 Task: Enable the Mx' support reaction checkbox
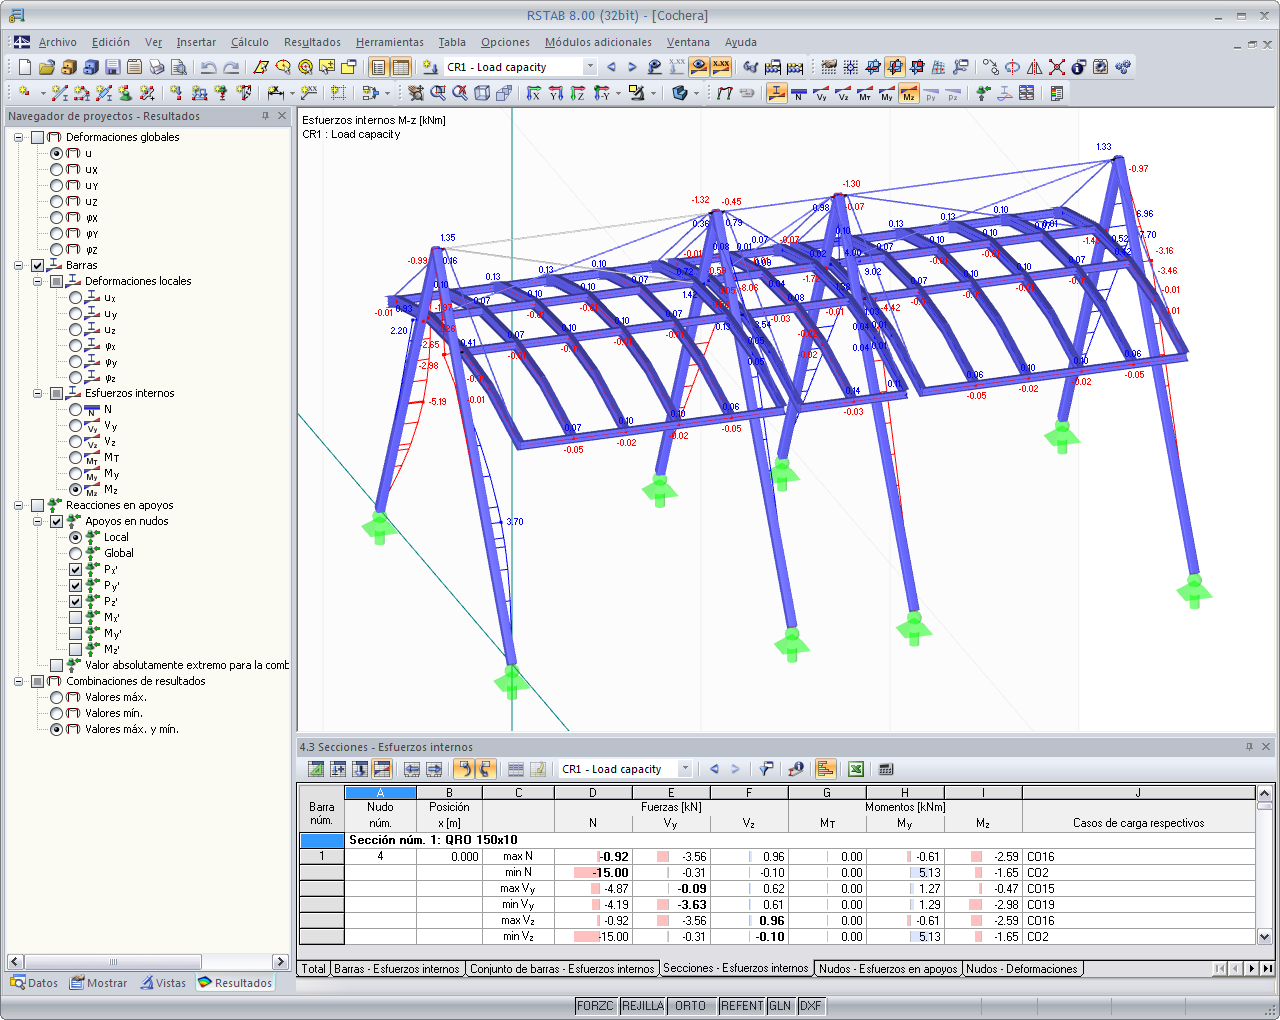pyautogui.click(x=76, y=617)
